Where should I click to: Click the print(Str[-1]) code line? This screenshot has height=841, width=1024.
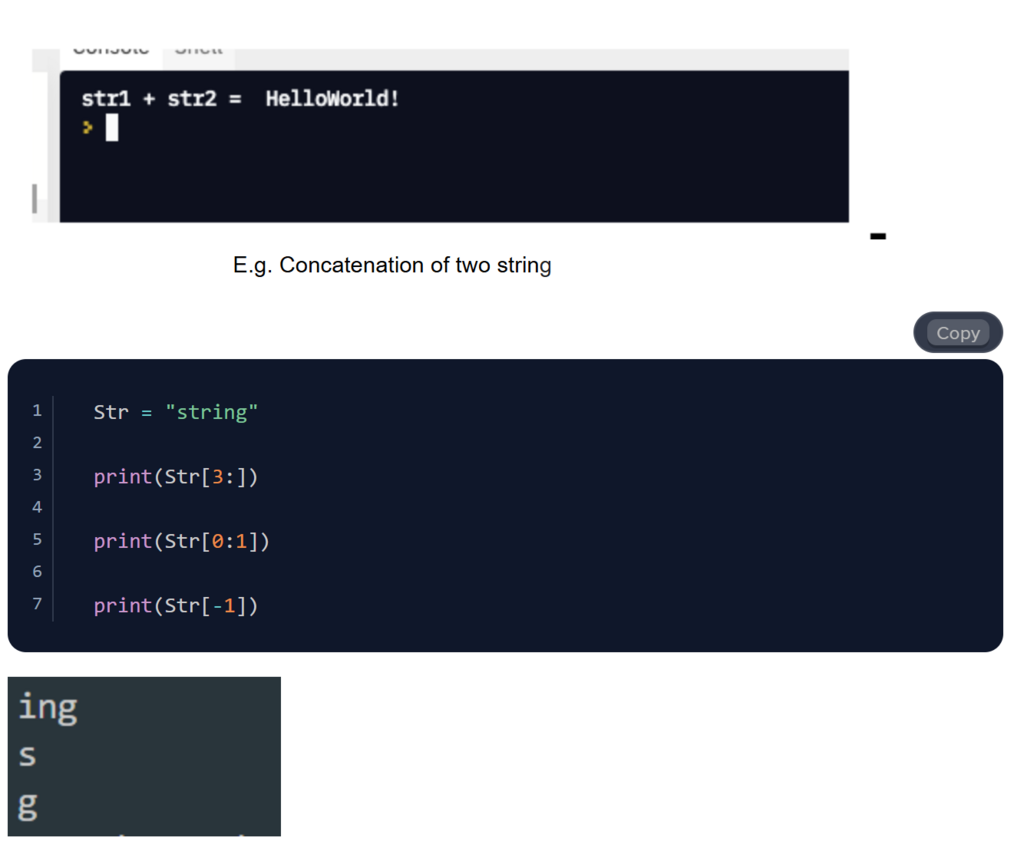pos(175,605)
